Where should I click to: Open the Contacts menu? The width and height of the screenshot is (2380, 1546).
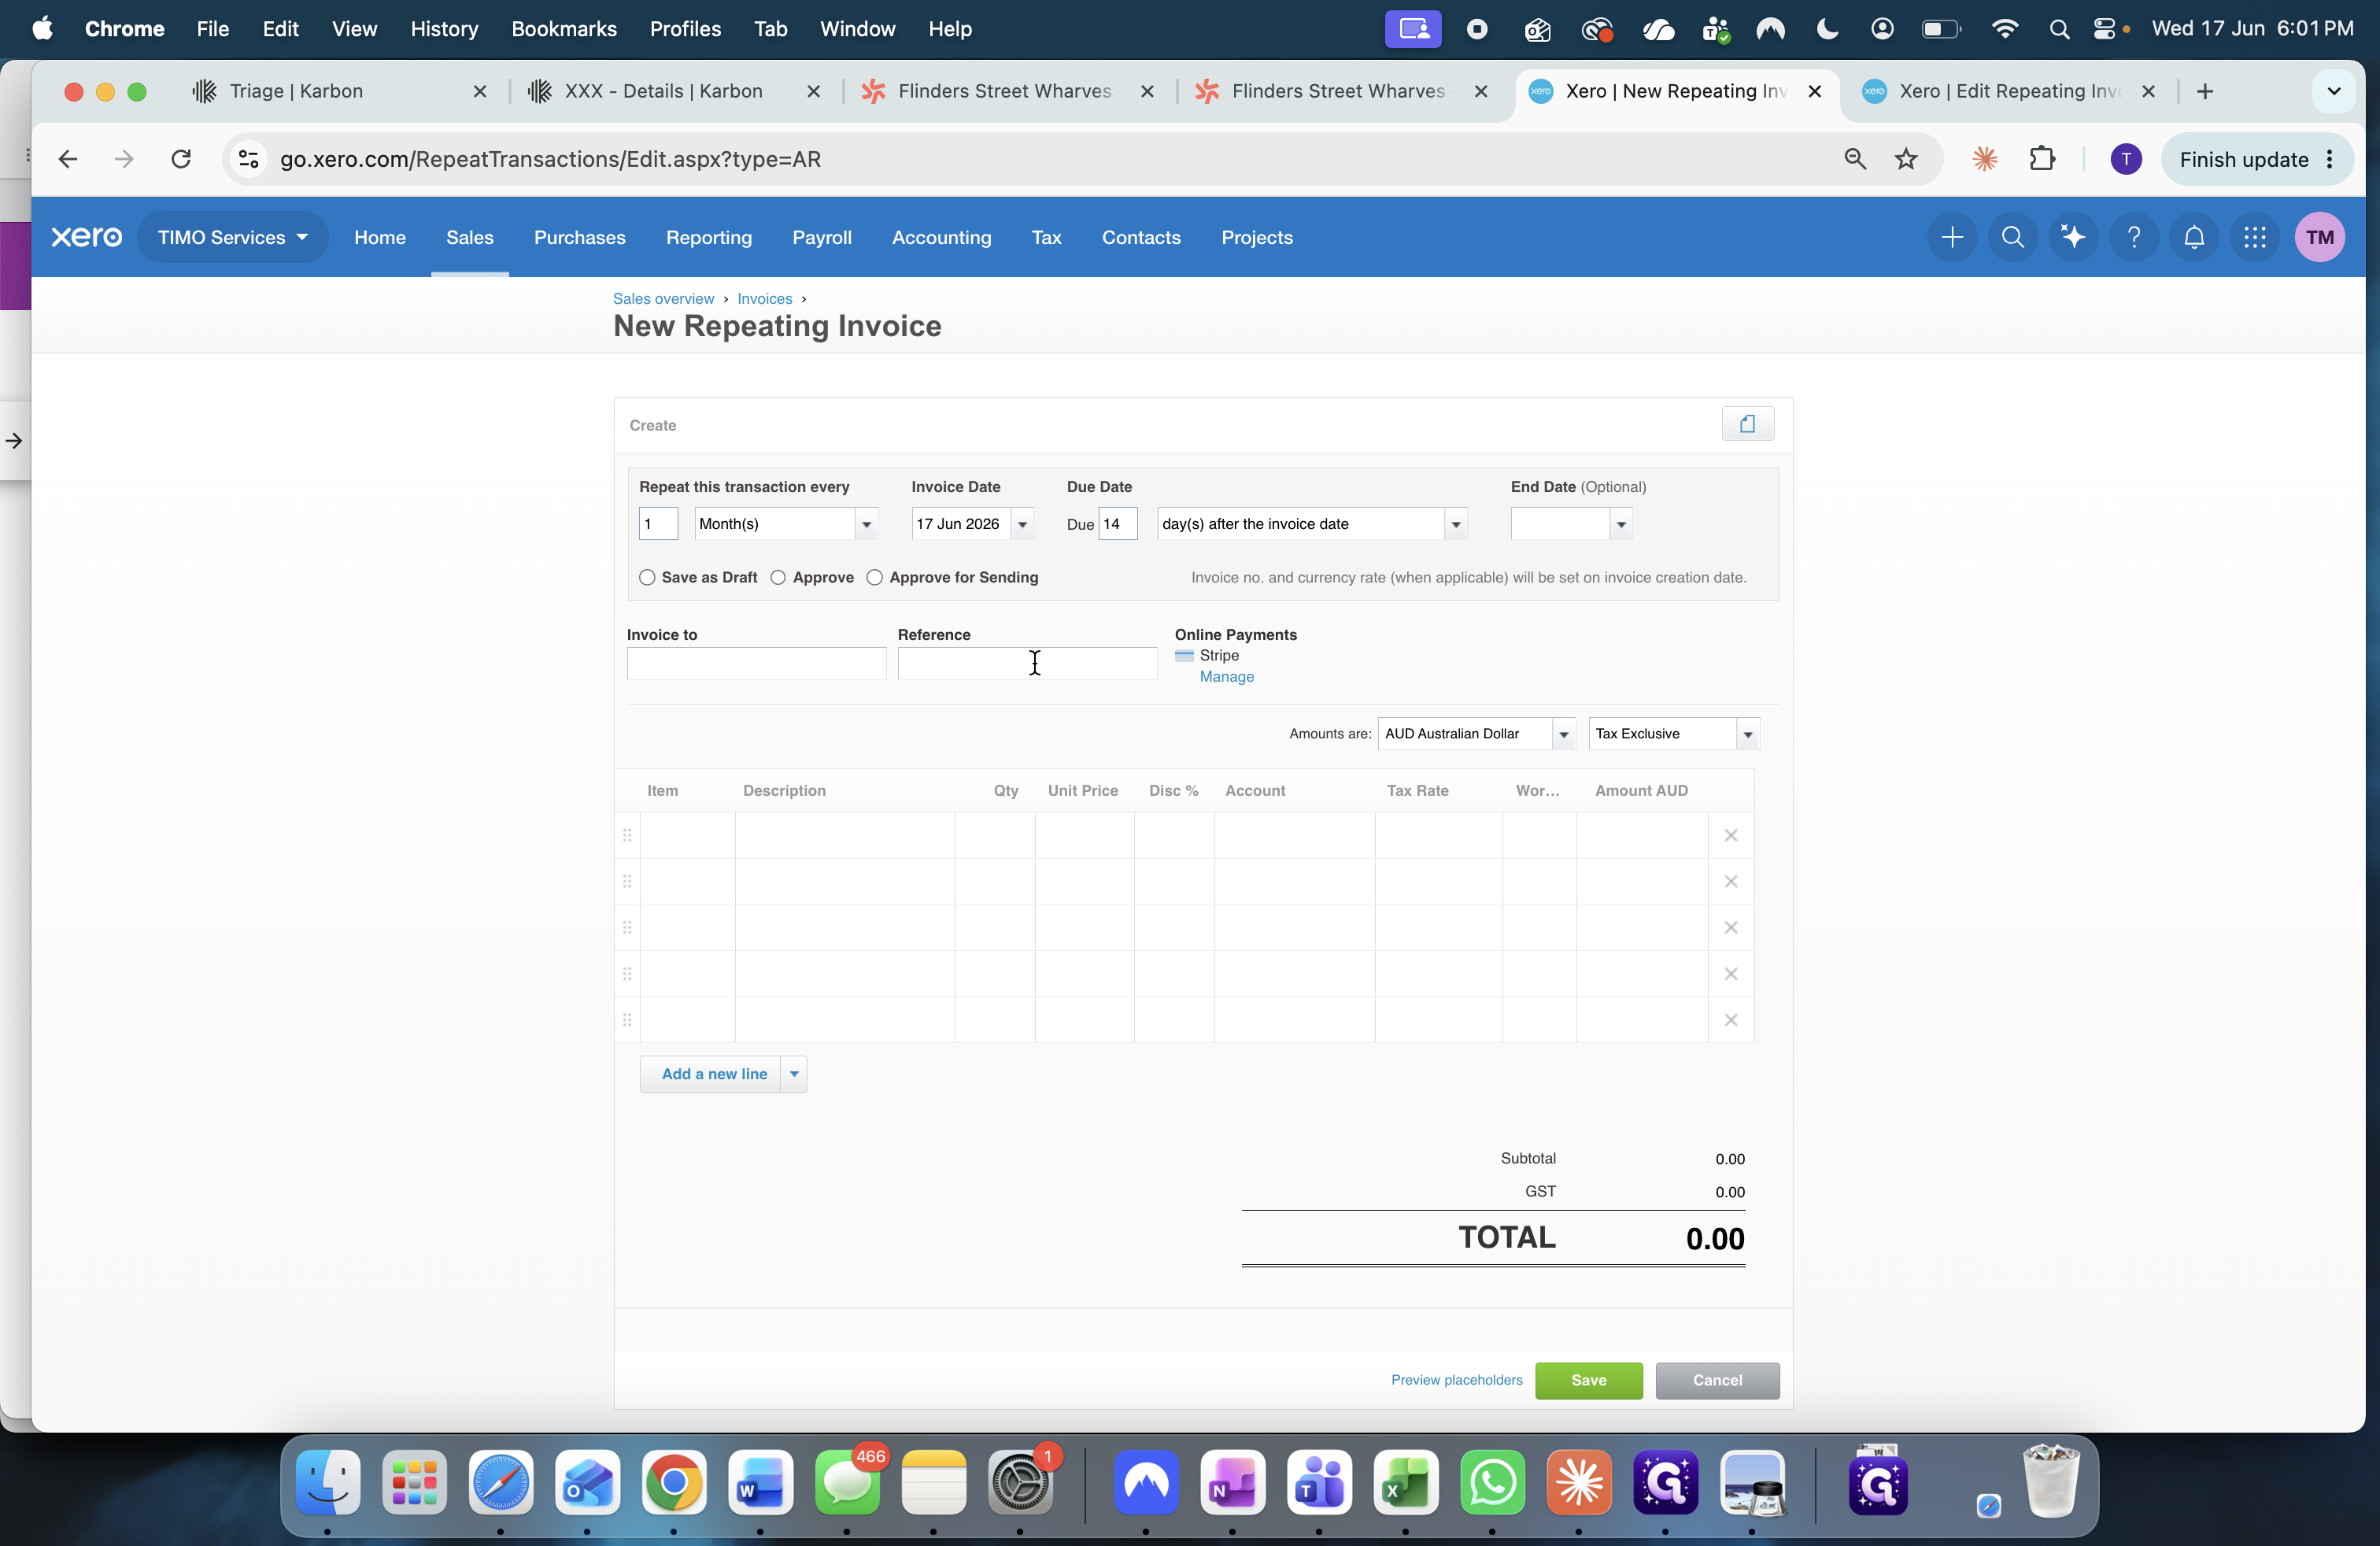(1141, 237)
